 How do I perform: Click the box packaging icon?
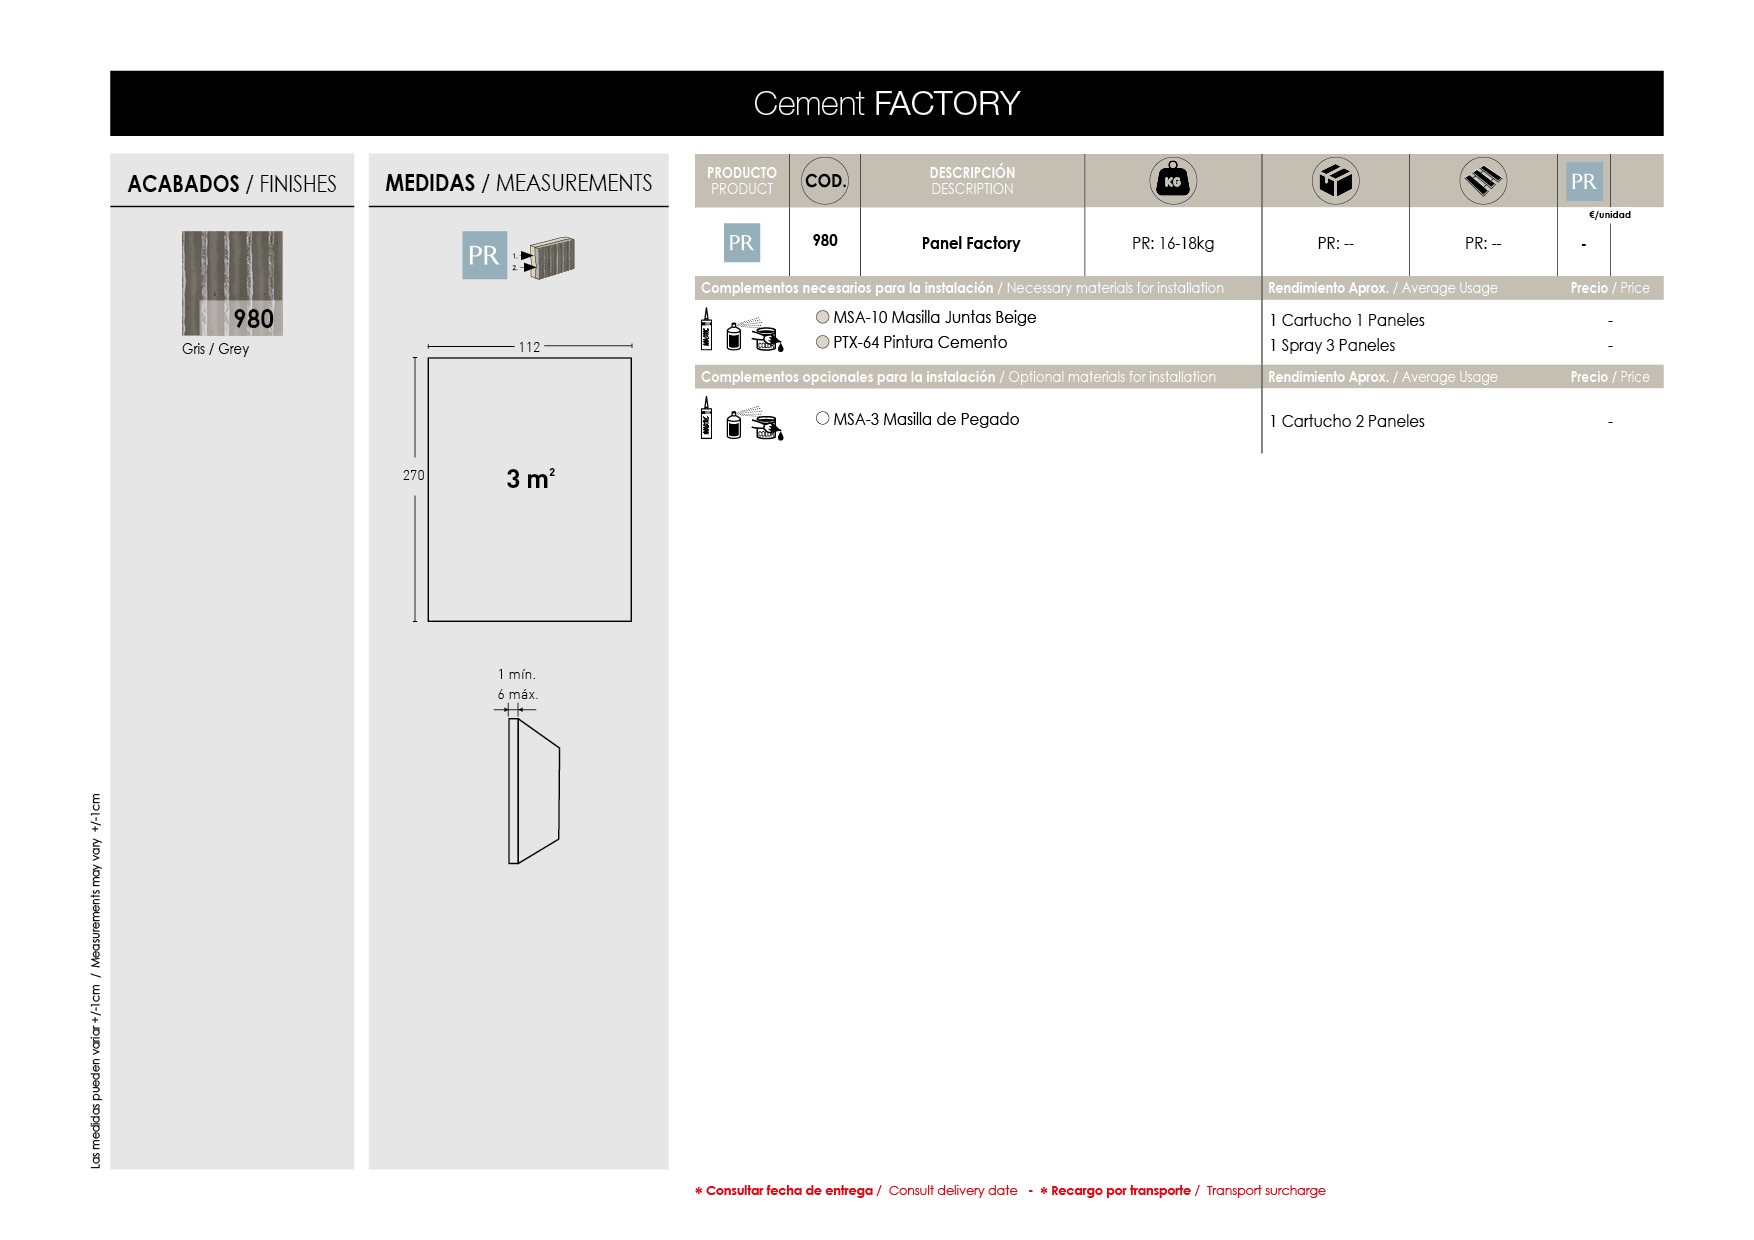point(1335,181)
